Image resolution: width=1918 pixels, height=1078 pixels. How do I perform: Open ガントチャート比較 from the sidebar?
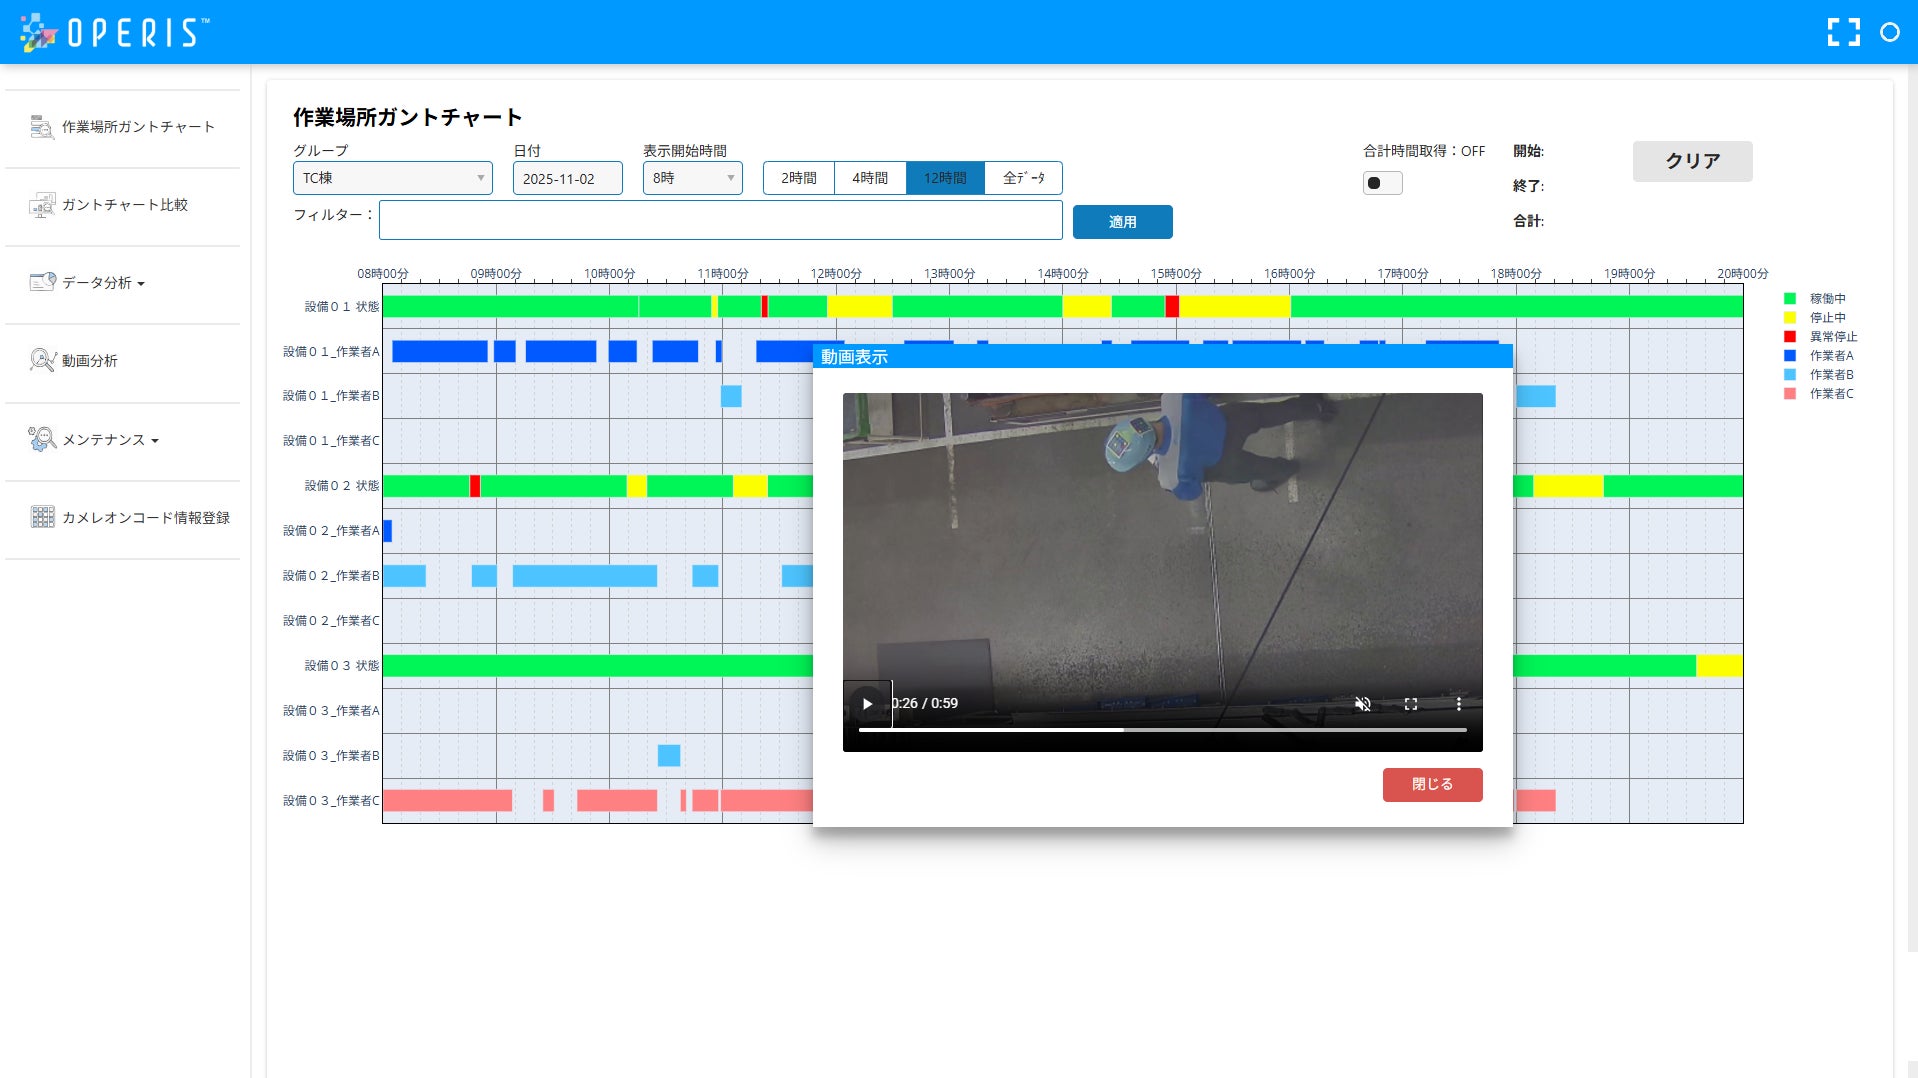tap(125, 205)
